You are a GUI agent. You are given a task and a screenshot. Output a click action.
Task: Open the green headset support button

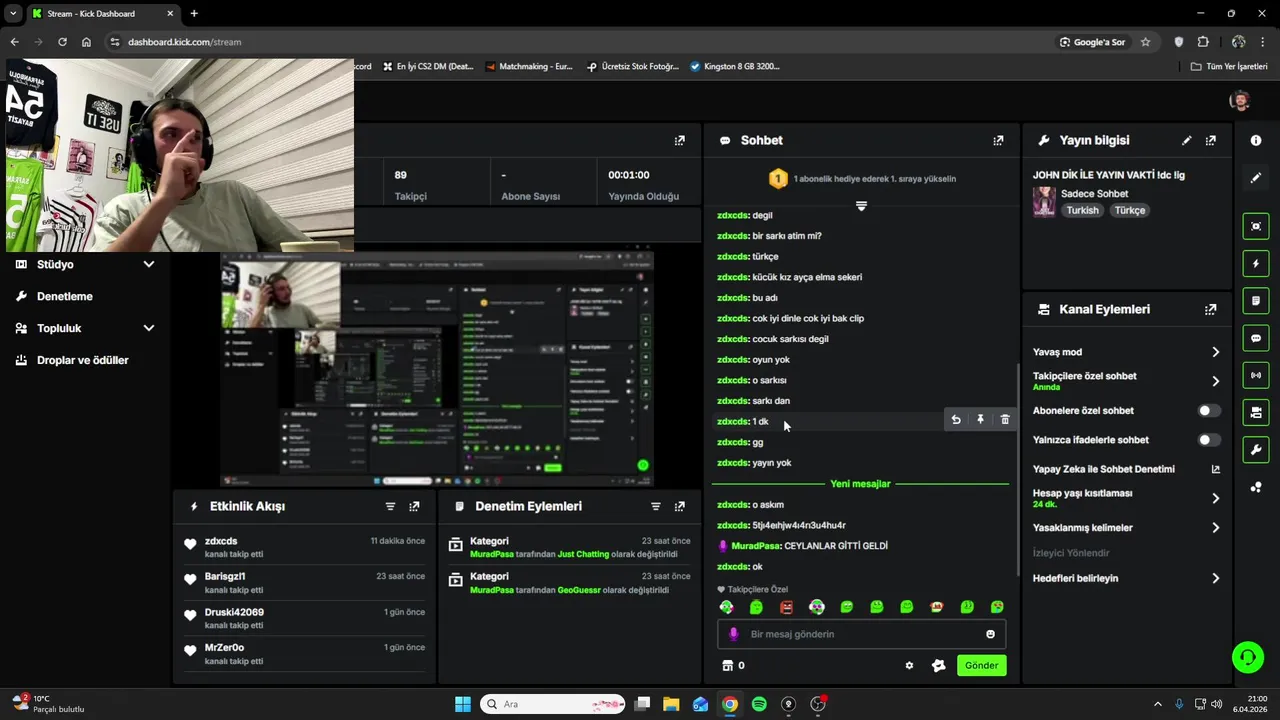click(1247, 657)
